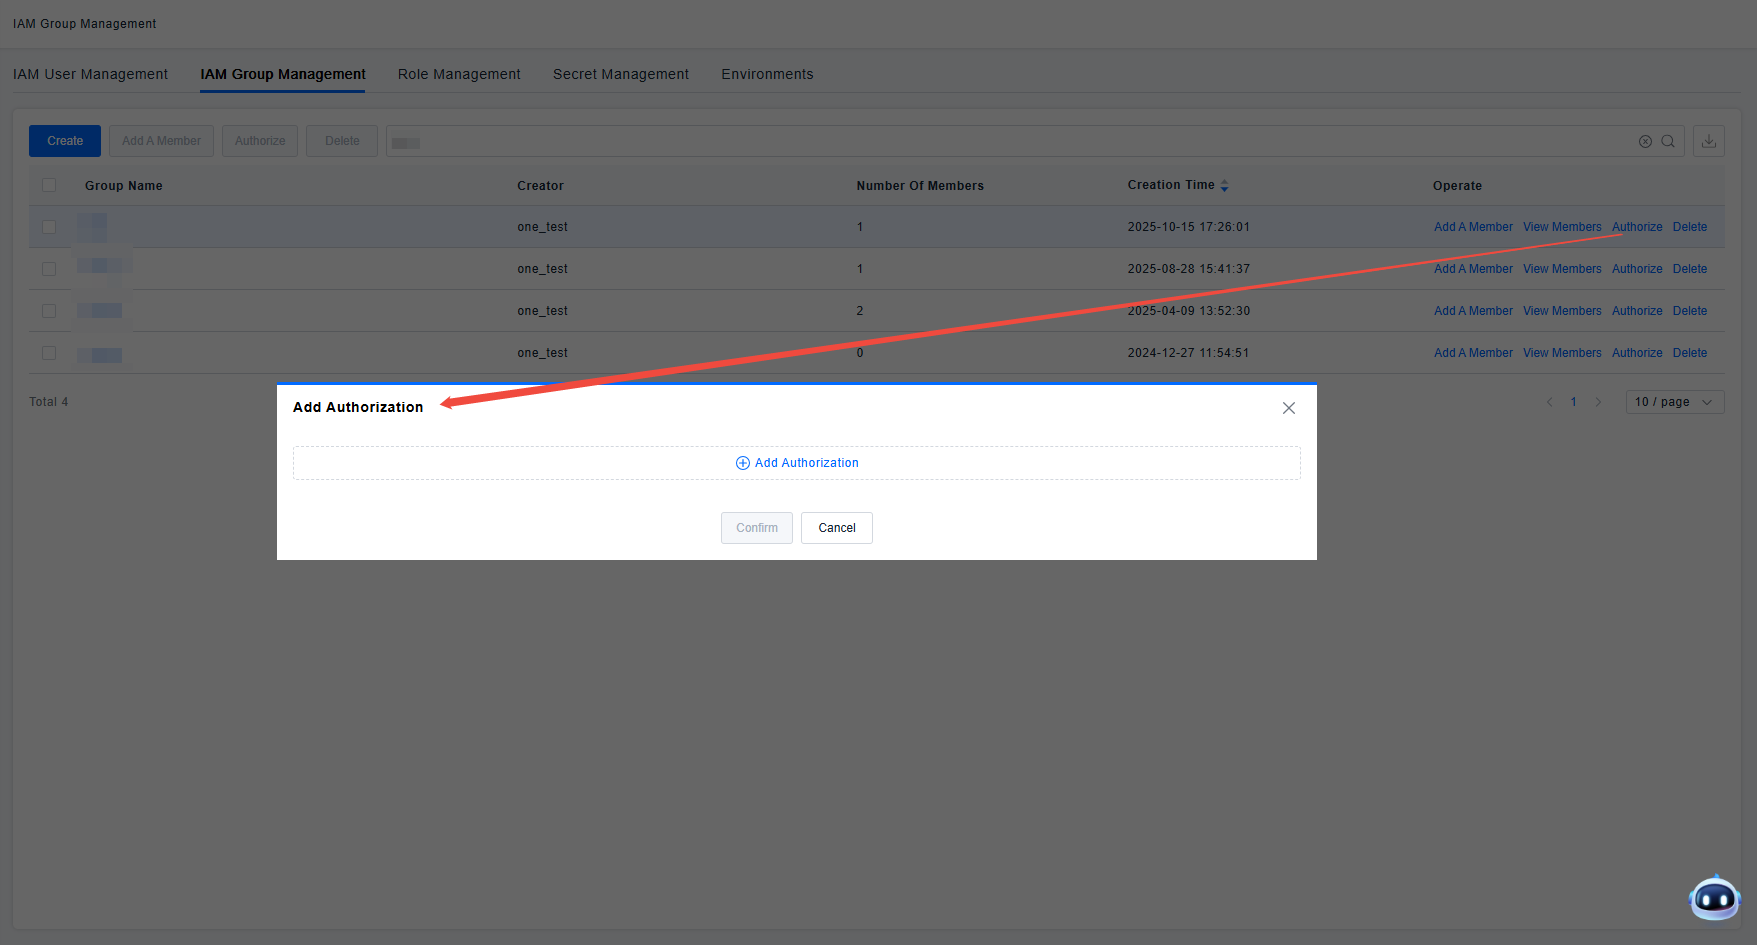This screenshot has width=1757, height=945.
Task: Clear search field with circled X icon
Action: pos(1645,141)
